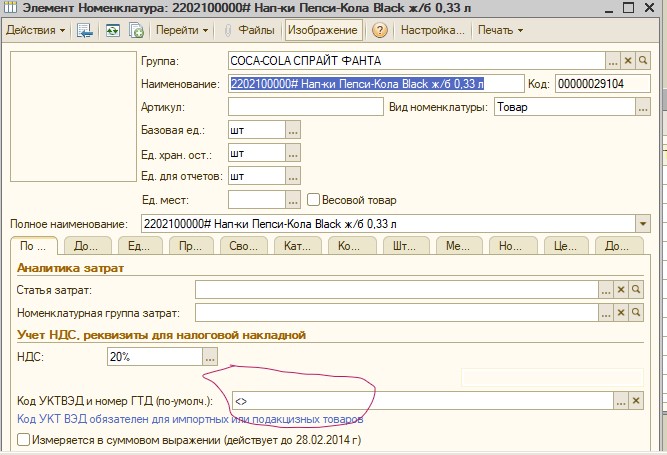Switch to the 'Це...' tab
Viewport: 667px width, 455px height.
pyautogui.click(x=566, y=246)
